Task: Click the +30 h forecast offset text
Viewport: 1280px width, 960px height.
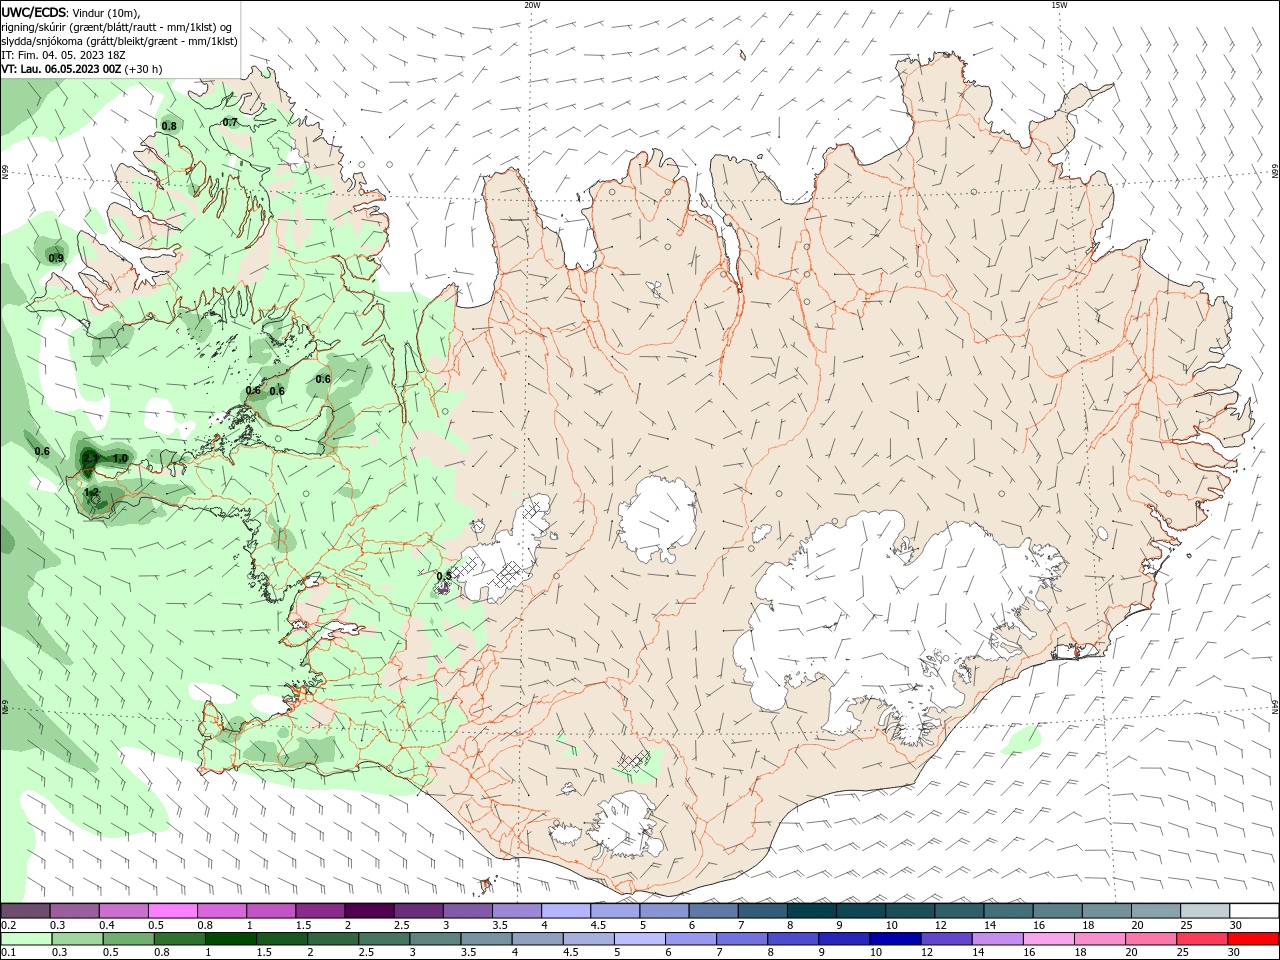Action: coord(143,69)
